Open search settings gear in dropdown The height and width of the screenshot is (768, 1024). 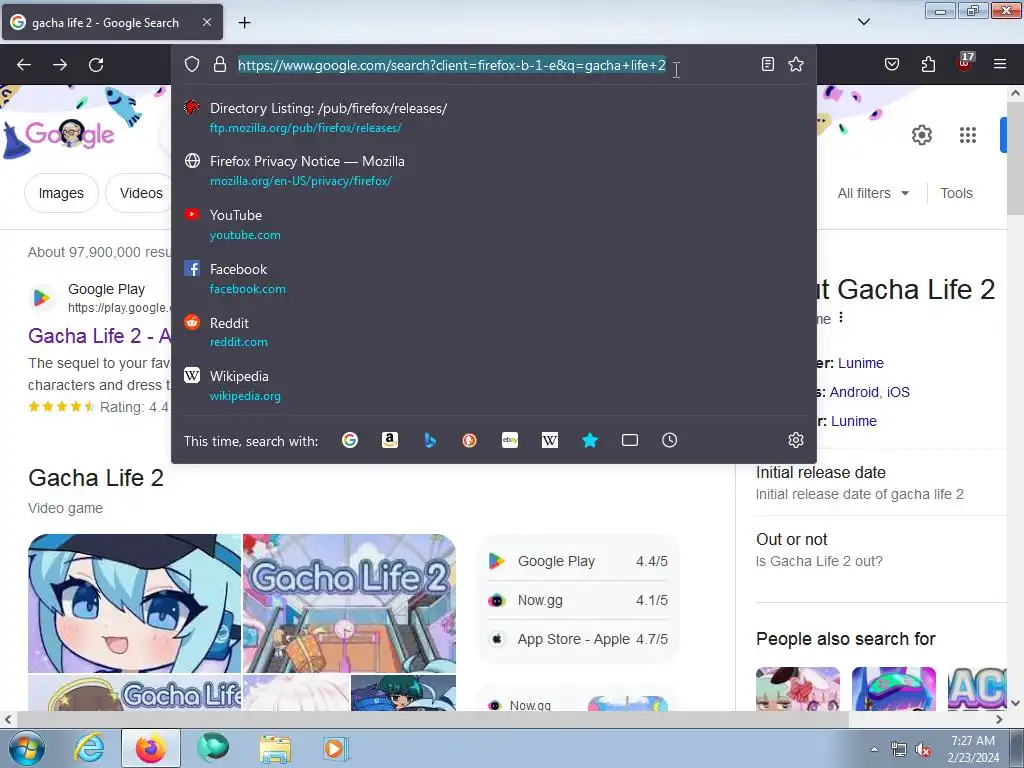click(795, 440)
